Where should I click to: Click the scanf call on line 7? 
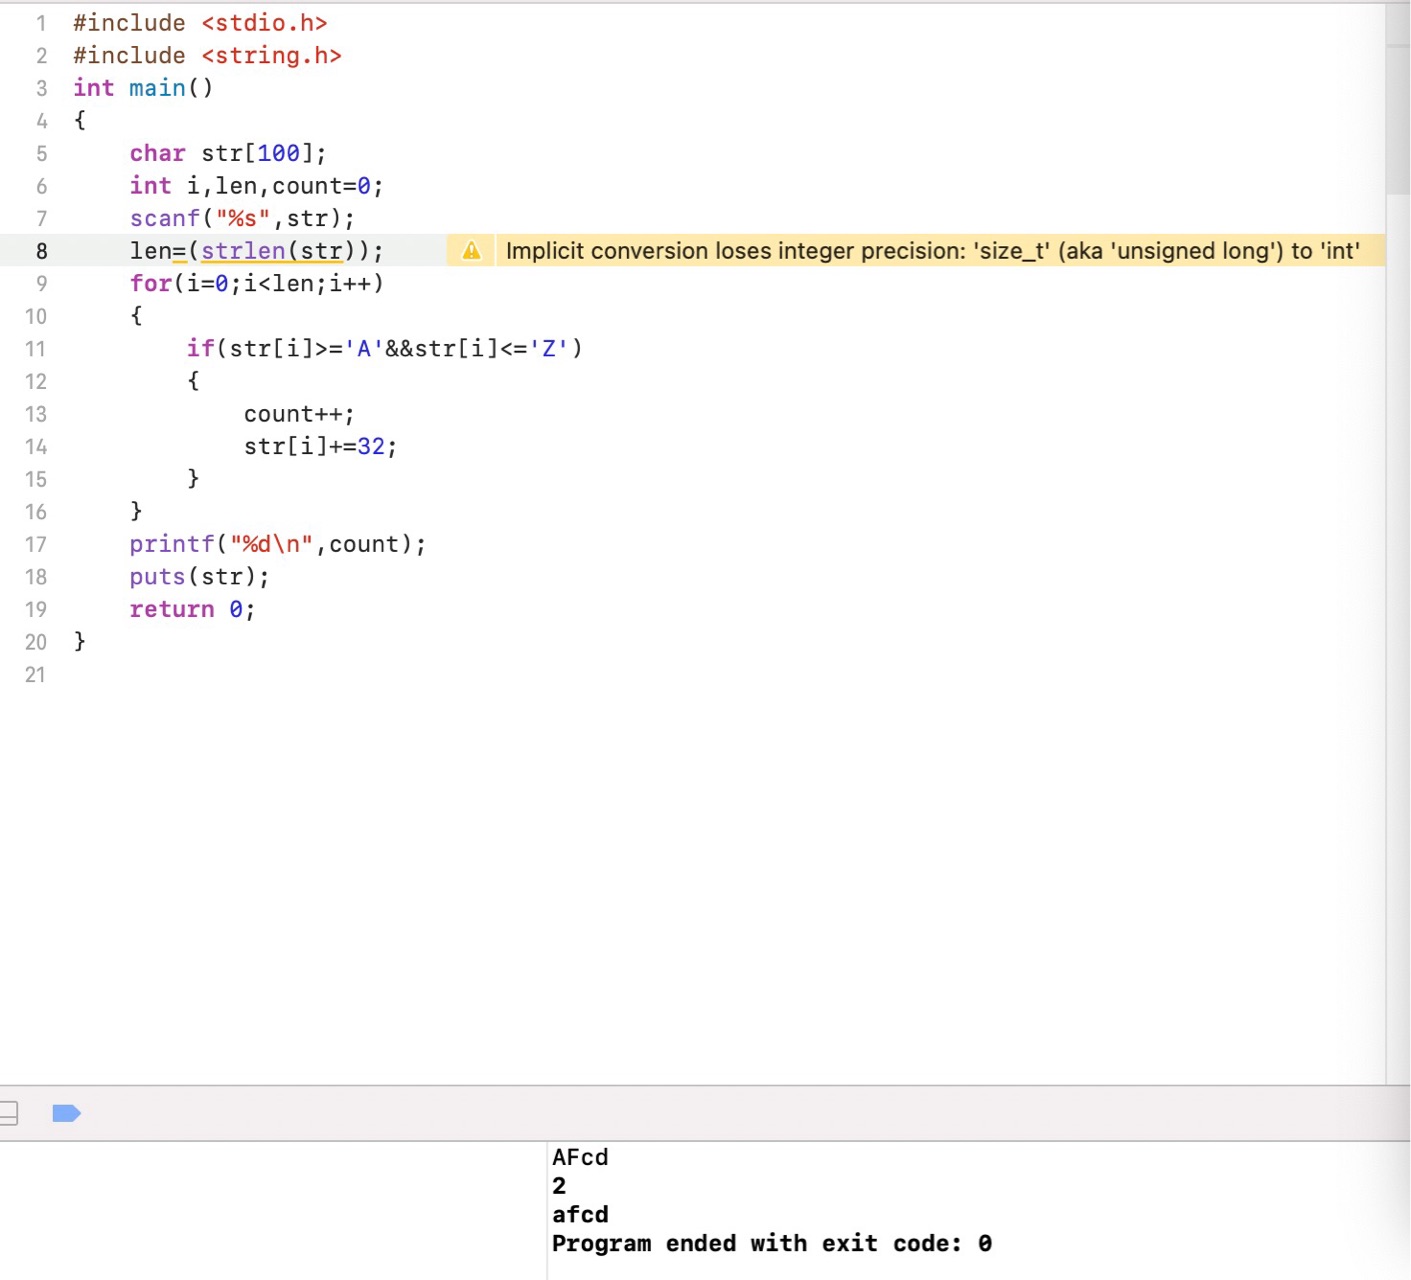click(165, 219)
